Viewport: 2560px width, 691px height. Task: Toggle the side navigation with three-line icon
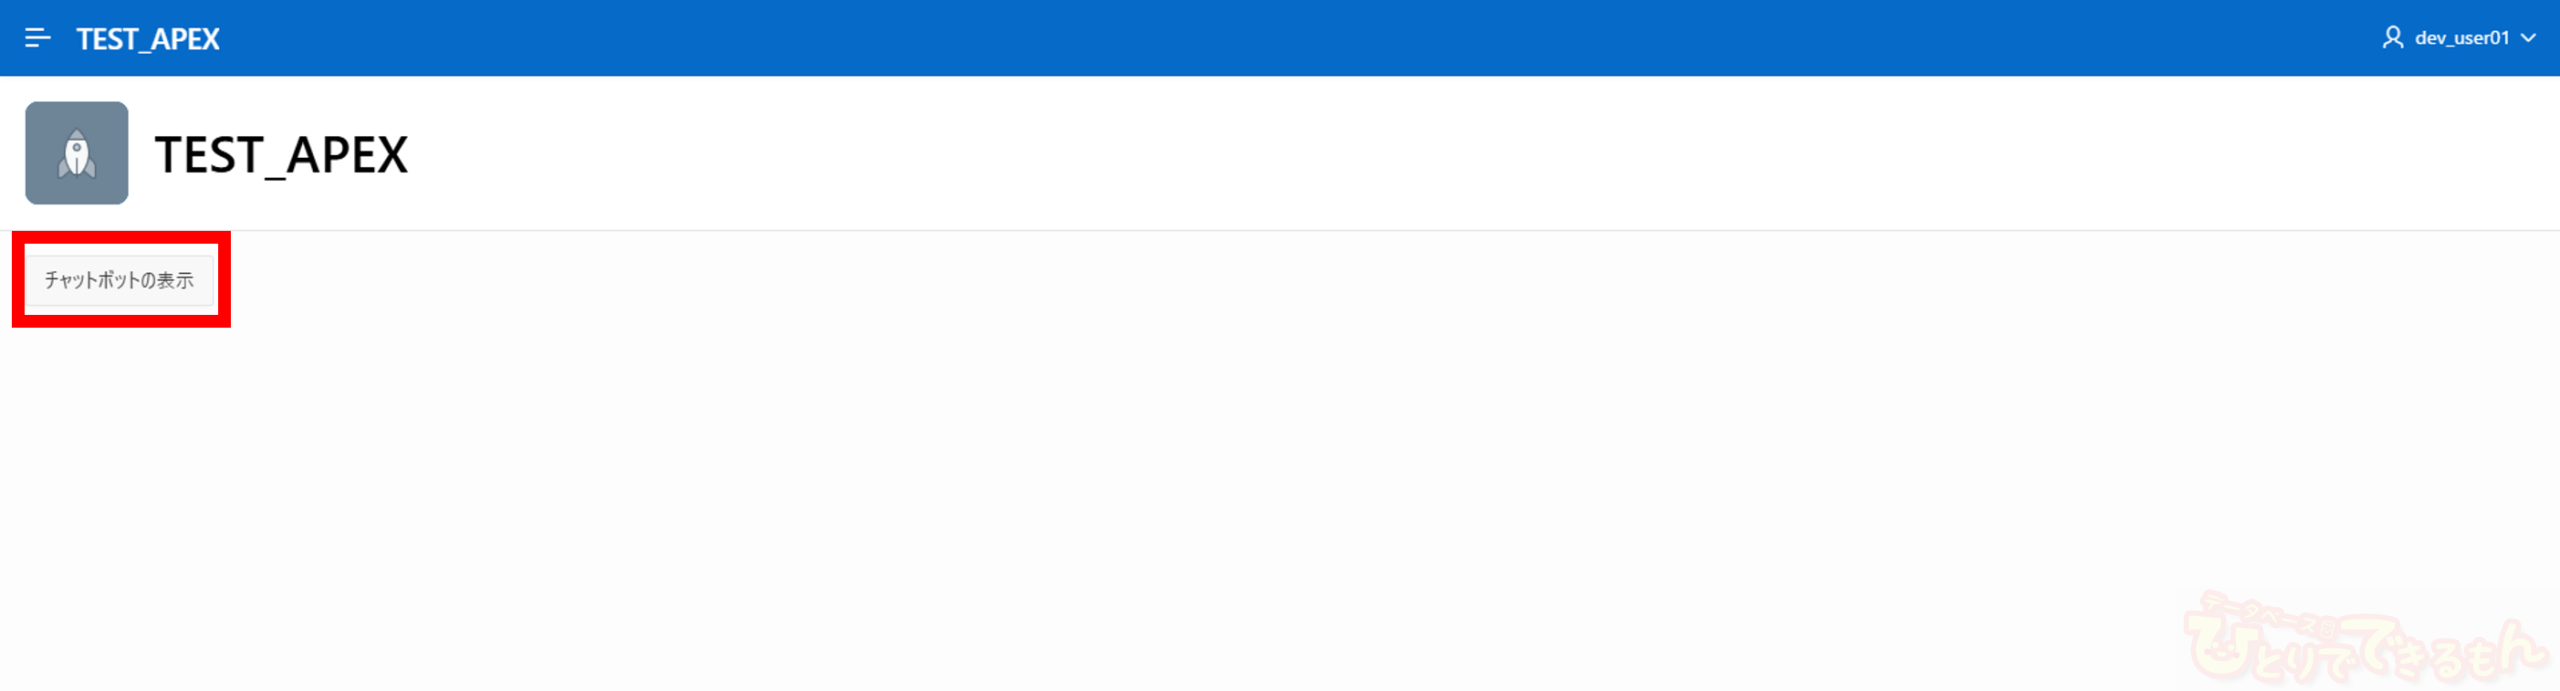pyautogui.click(x=37, y=38)
